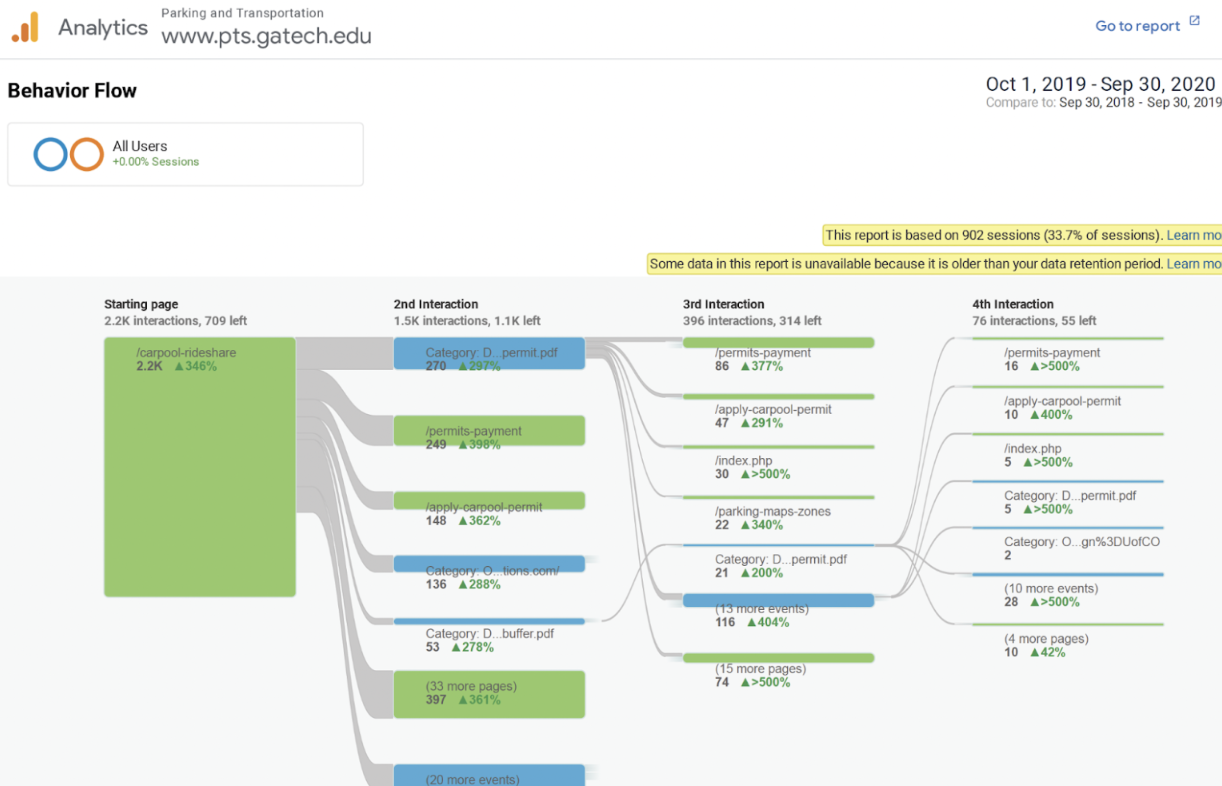Click the blue circle segment icon
This screenshot has width=1222, height=786.
click(x=50, y=154)
